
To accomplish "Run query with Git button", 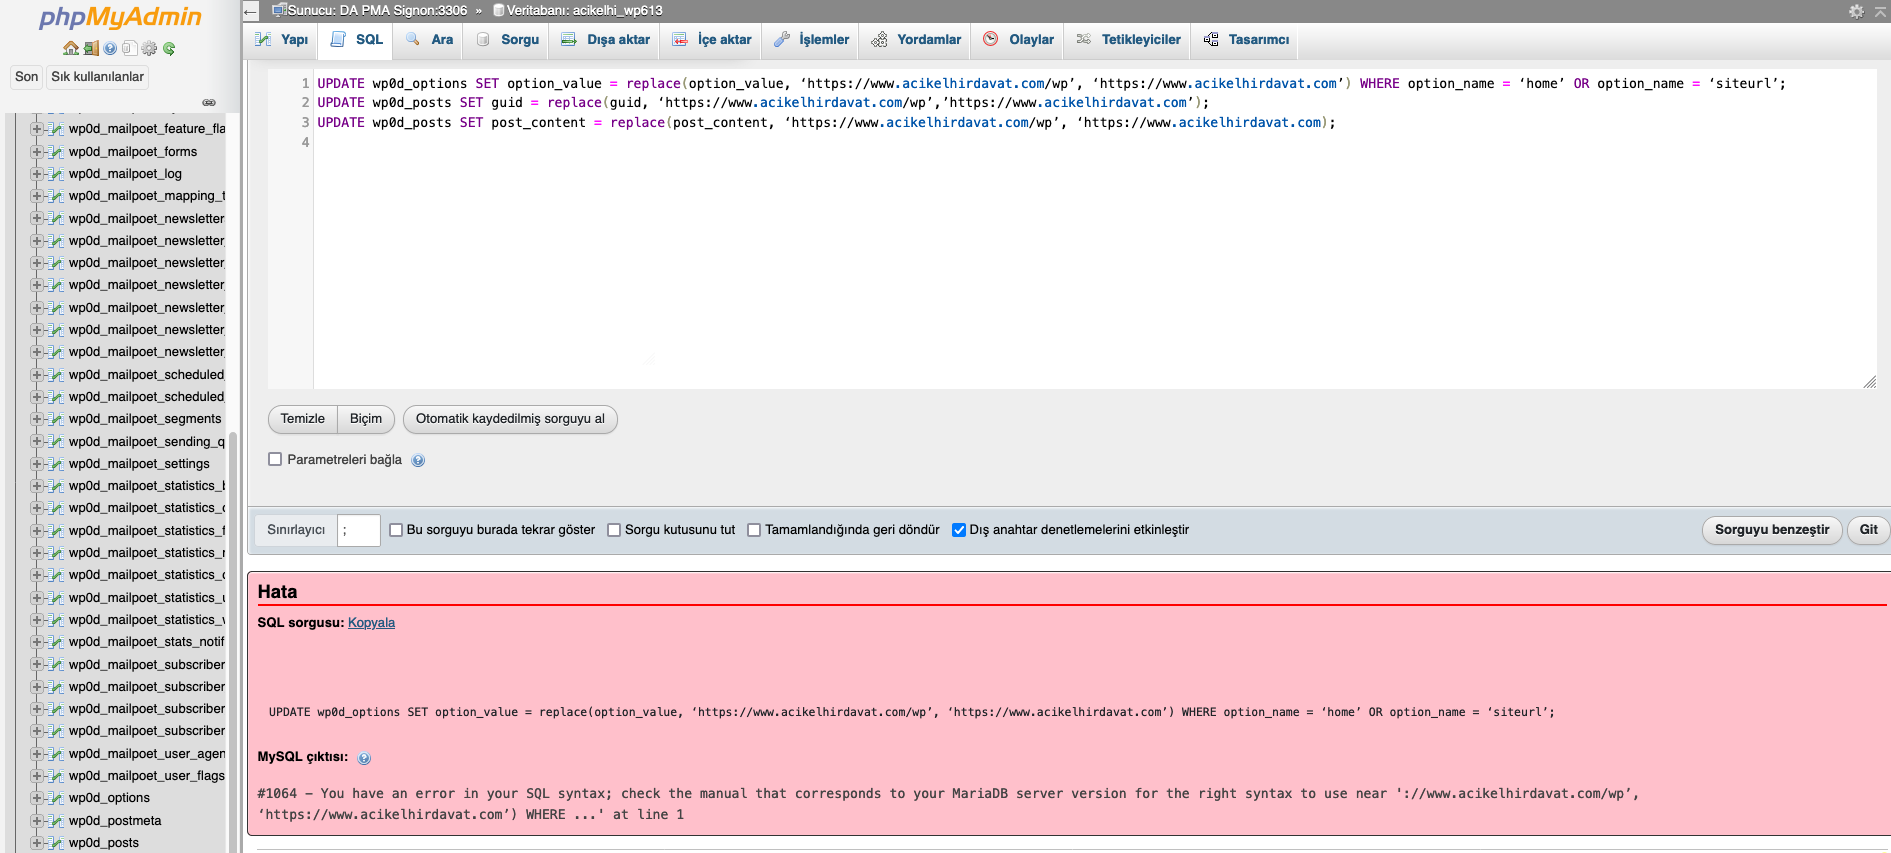I will coord(1868,530).
